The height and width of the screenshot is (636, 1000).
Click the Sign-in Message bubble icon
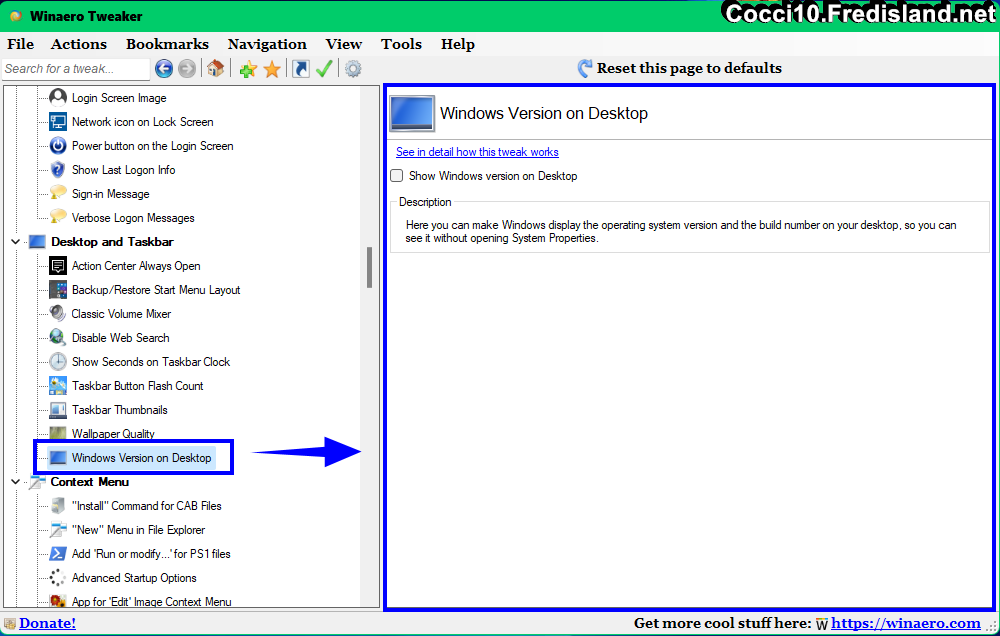(58, 193)
